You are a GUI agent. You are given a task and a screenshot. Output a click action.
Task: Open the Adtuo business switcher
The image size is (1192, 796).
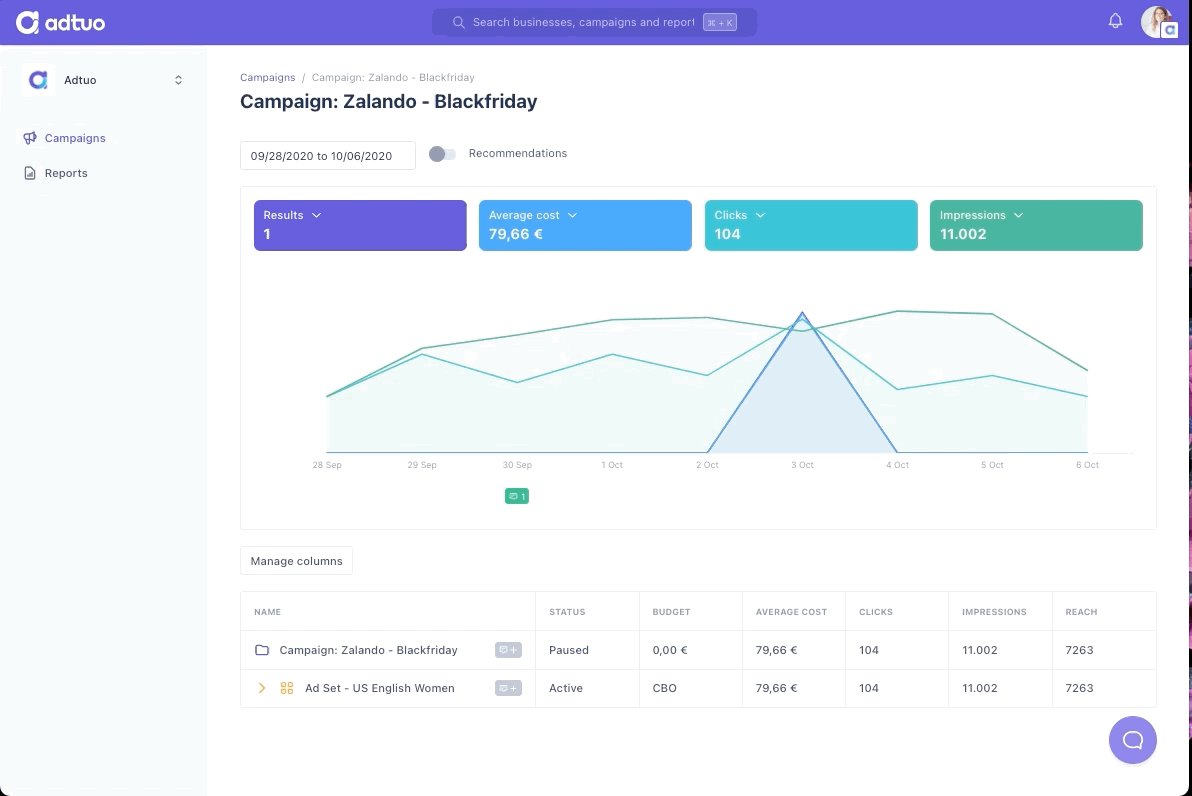point(103,80)
